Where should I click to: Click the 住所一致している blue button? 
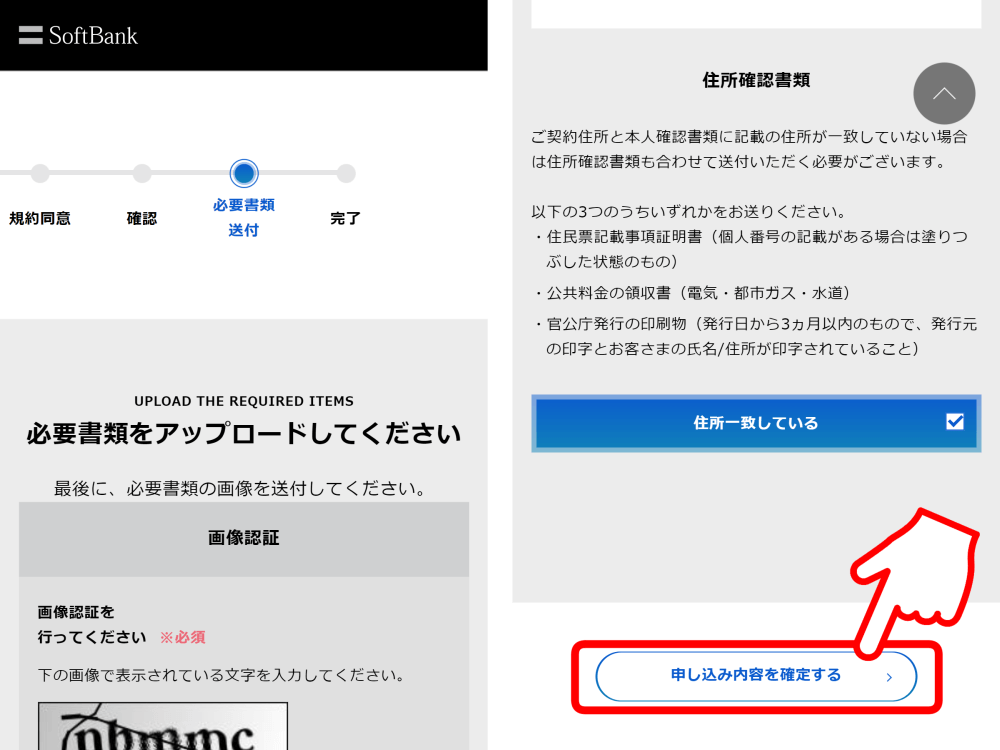click(756, 423)
